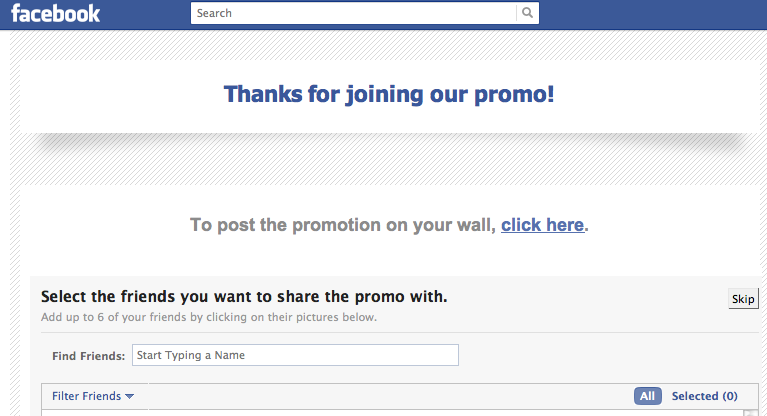Click the "Thanks for joining our promo!" heading
The image size is (767, 416).
(x=388, y=95)
